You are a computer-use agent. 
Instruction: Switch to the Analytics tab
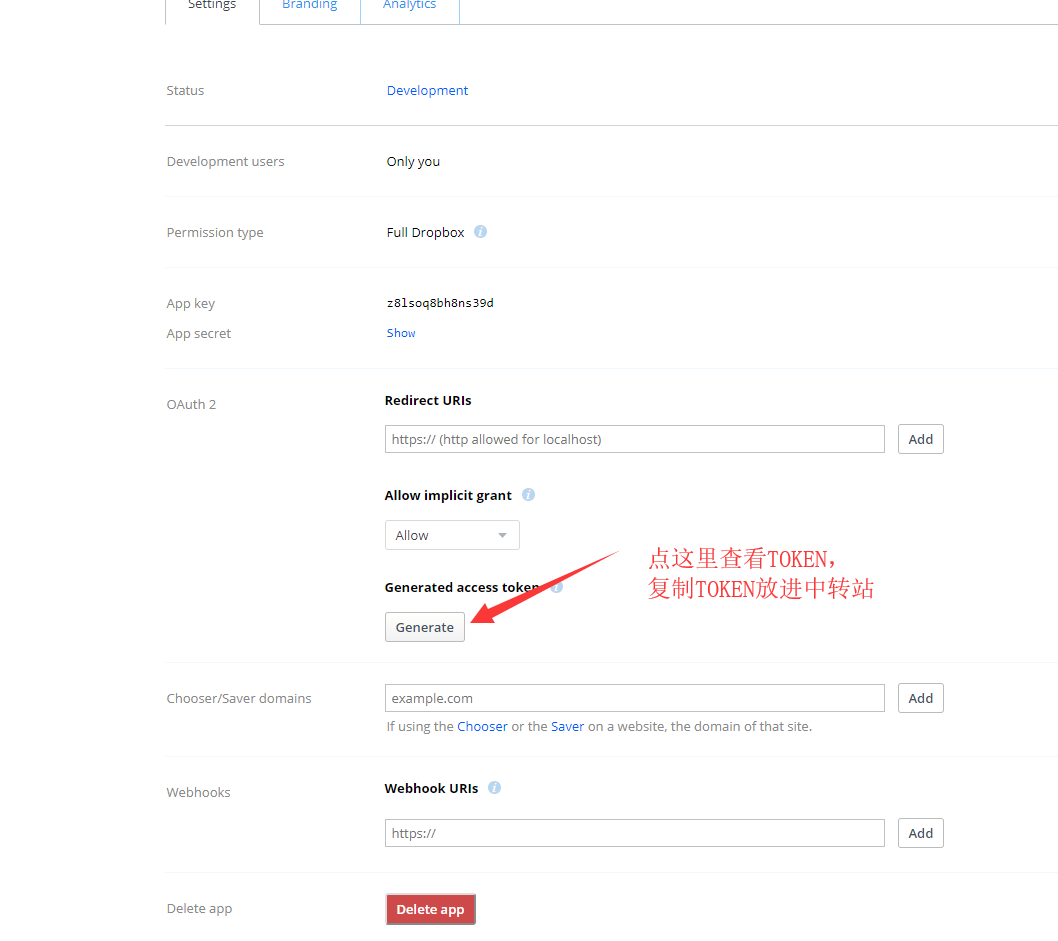coord(410,7)
